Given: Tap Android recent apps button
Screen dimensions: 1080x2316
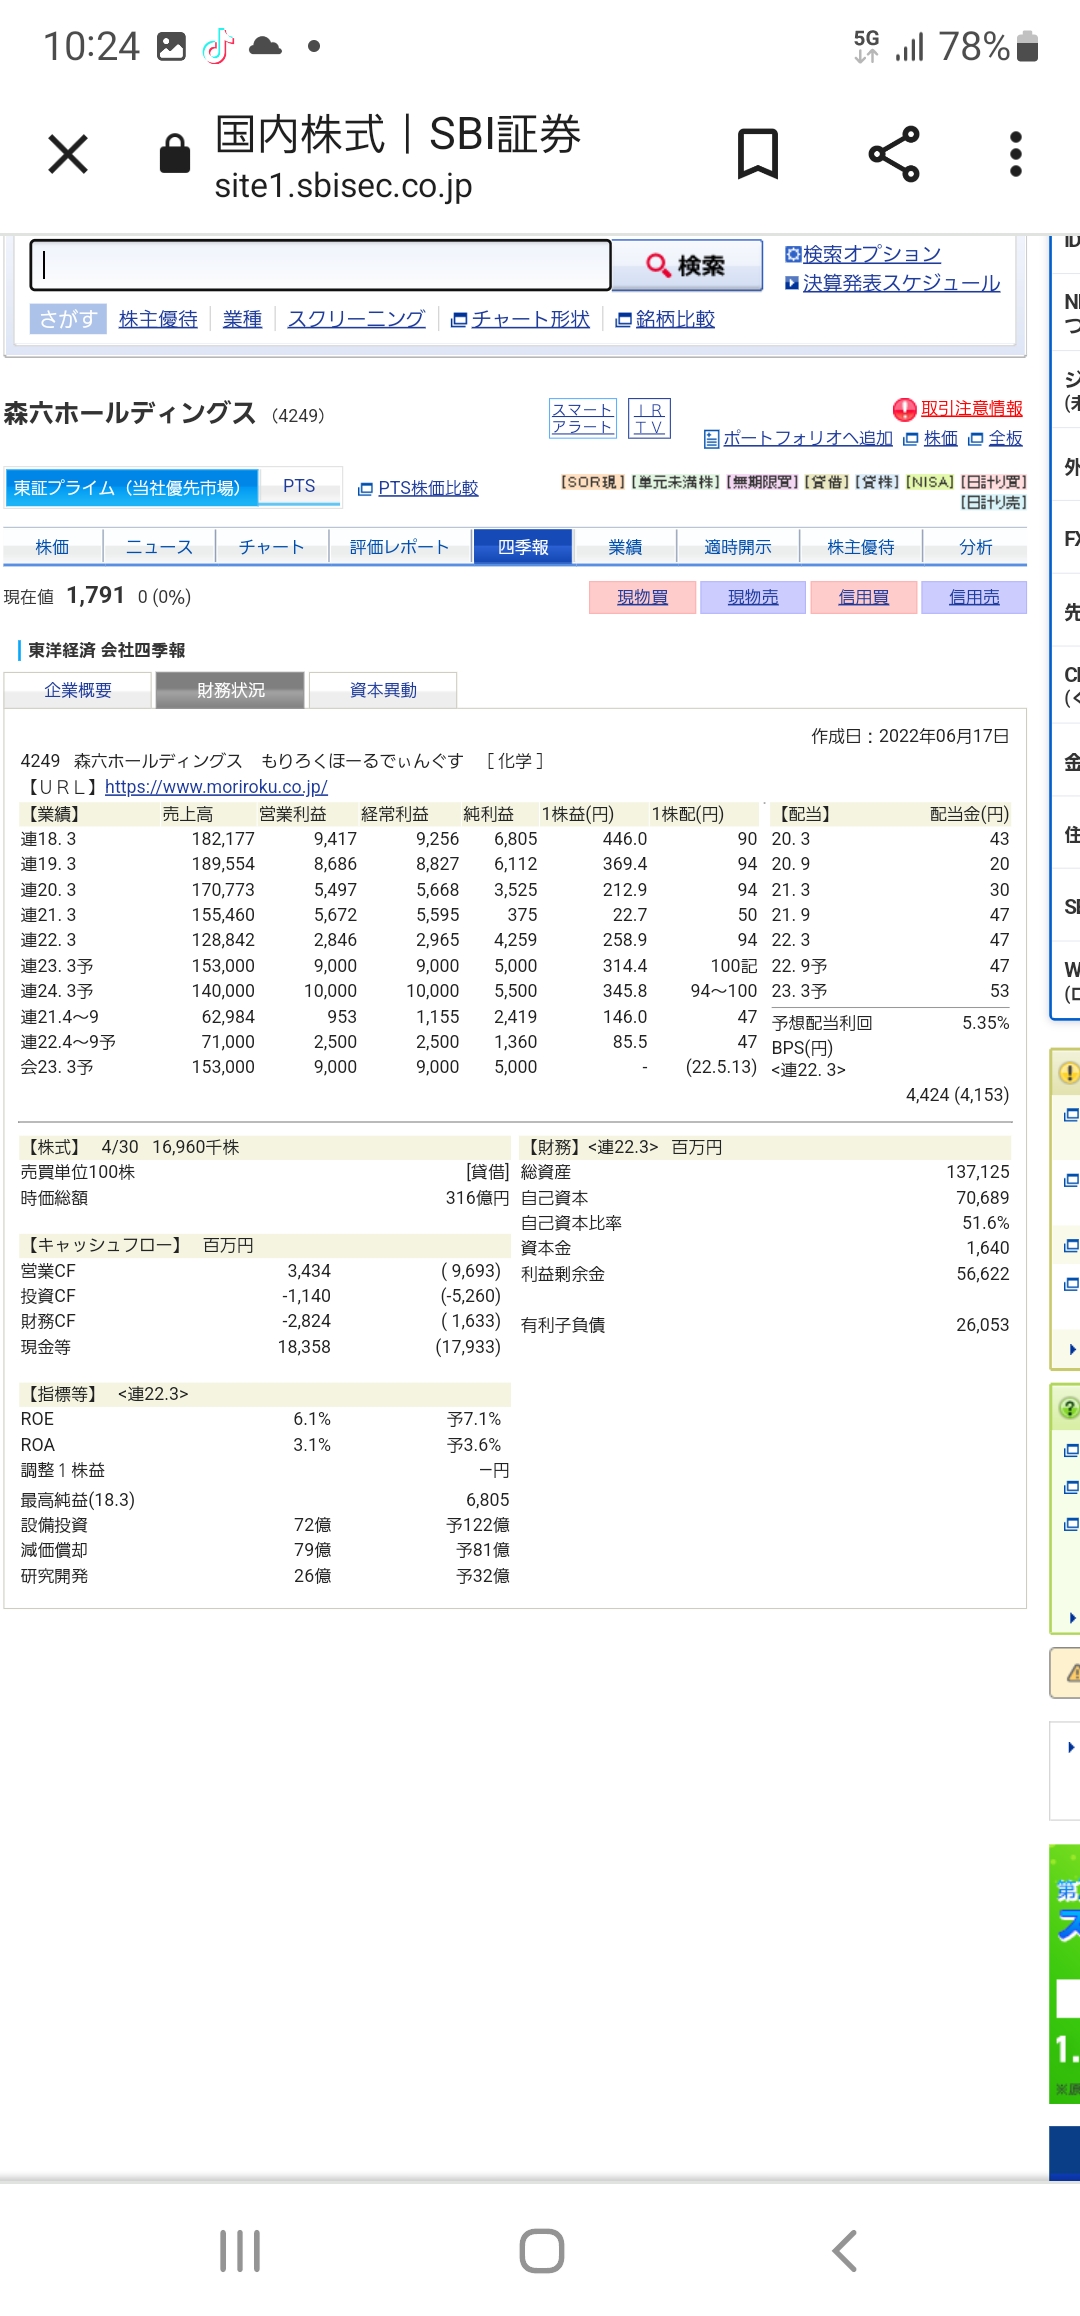Looking at the screenshot, I should click(240, 2250).
